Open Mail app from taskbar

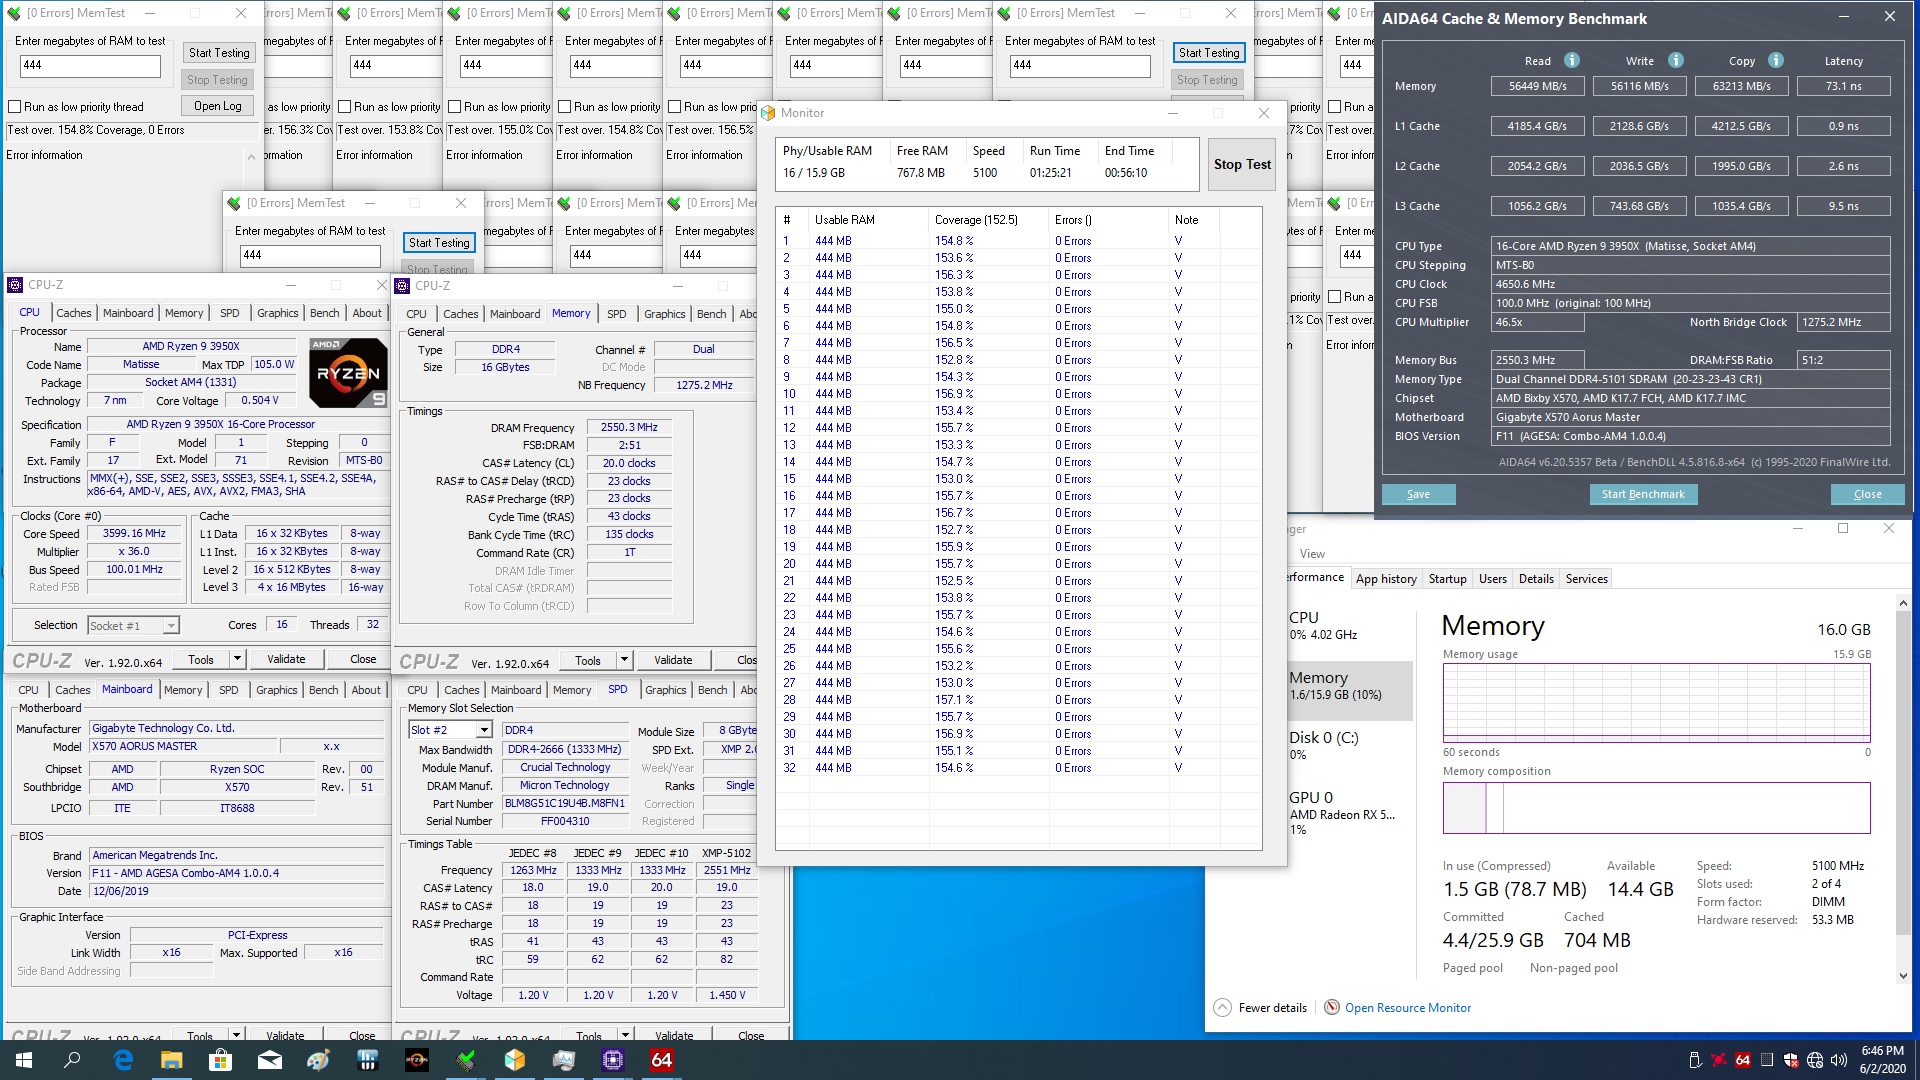coord(269,1060)
